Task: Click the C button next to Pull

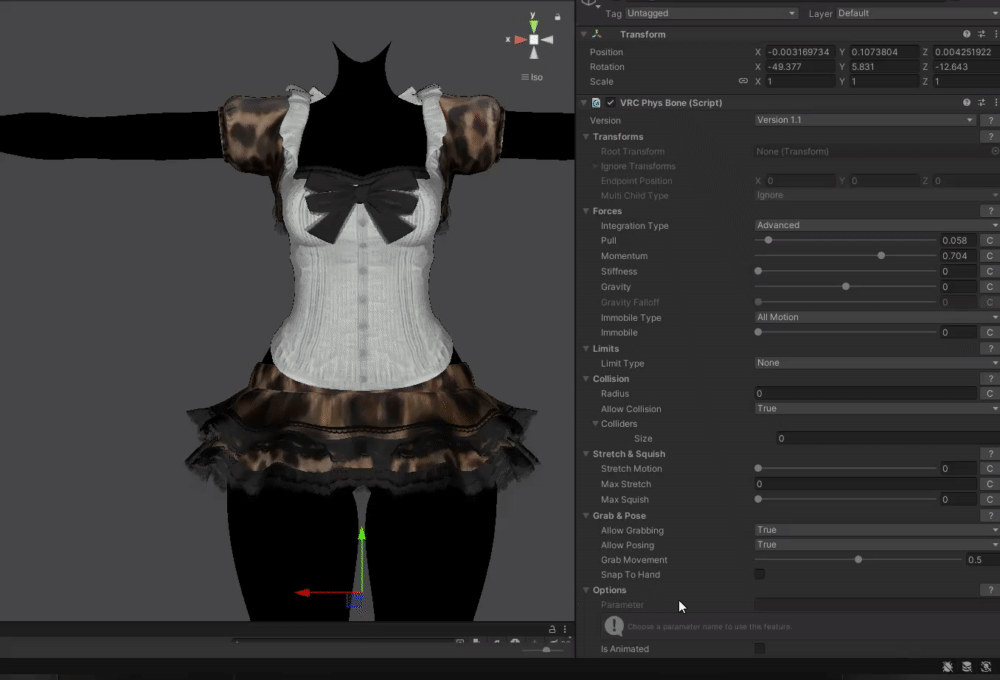Action: pyautogui.click(x=989, y=241)
